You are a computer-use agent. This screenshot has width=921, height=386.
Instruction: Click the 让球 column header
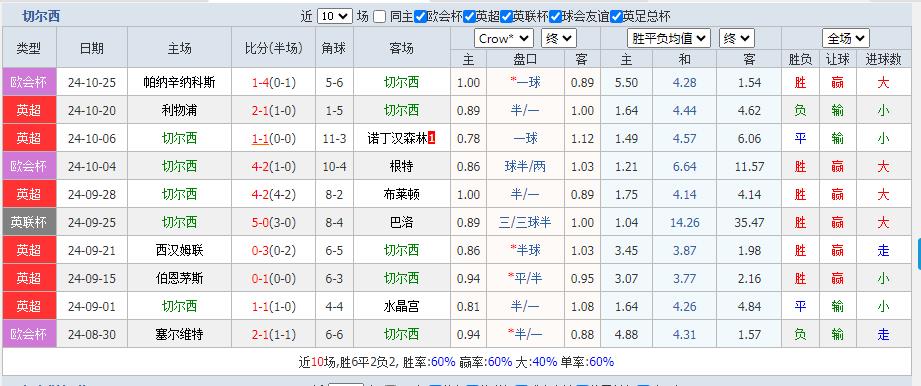[x=837, y=59]
